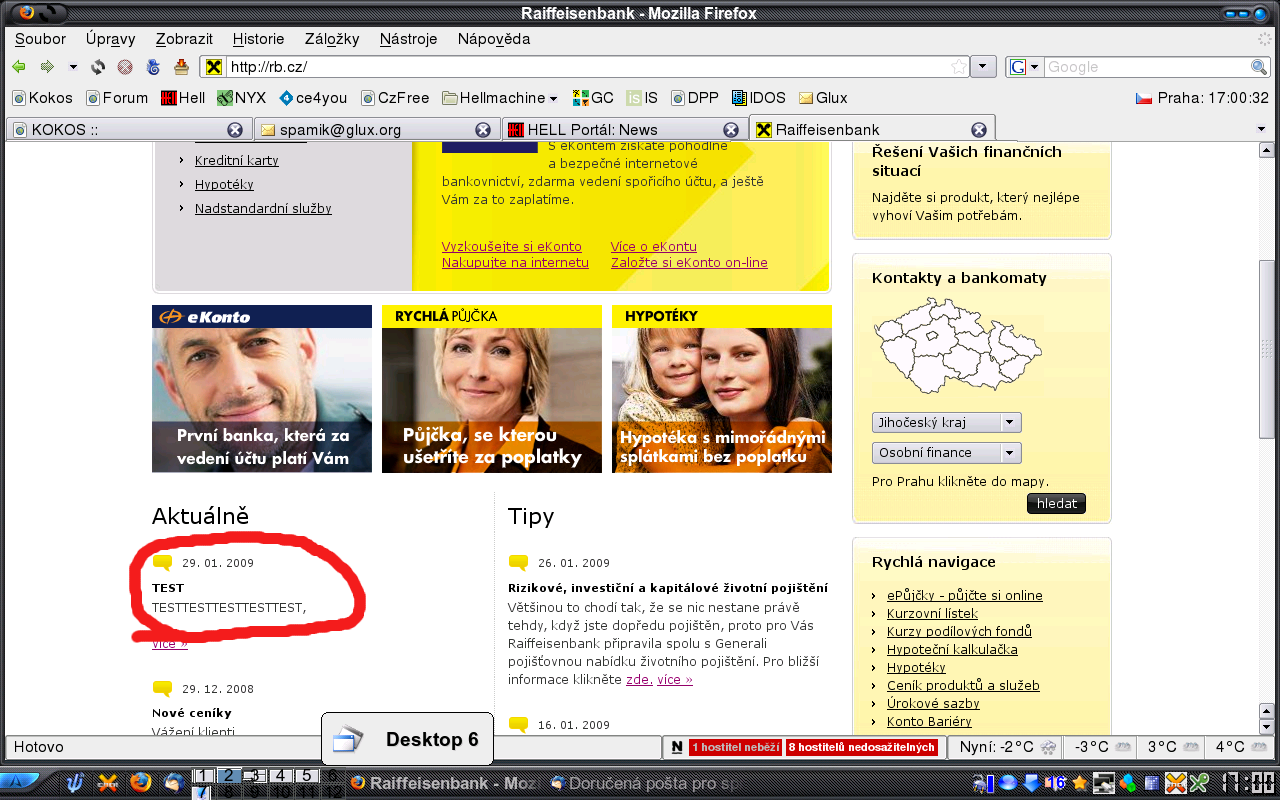Screen dimensions: 1280x800
Task: Open the URL history dropdown
Action: (984, 67)
